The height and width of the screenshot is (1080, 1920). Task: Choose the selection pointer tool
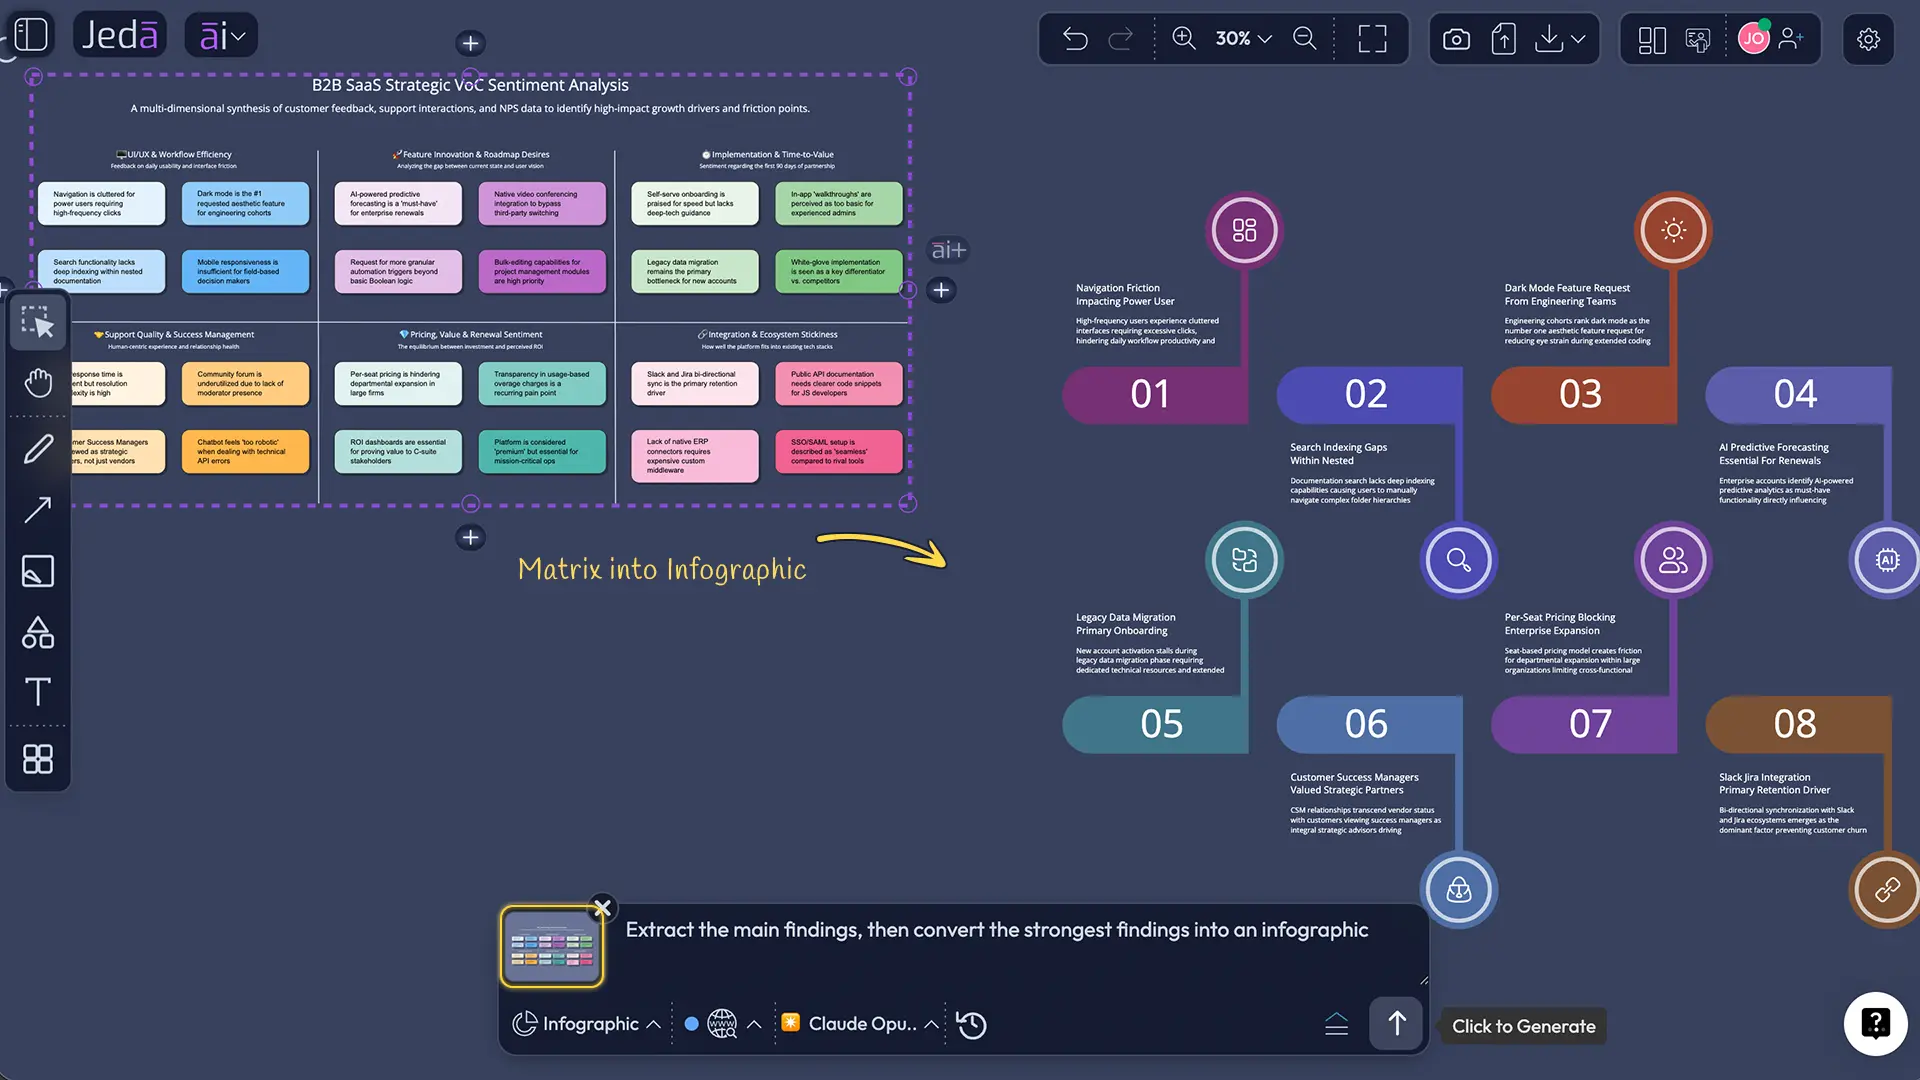click(x=38, y=322)
